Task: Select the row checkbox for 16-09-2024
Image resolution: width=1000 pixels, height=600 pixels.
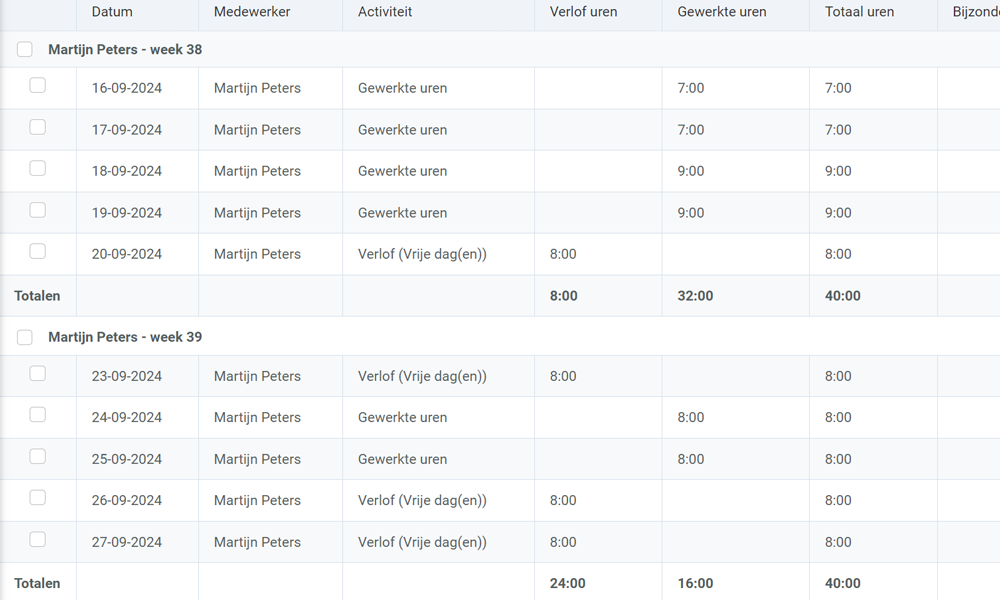Action: (x=38, y=86)
